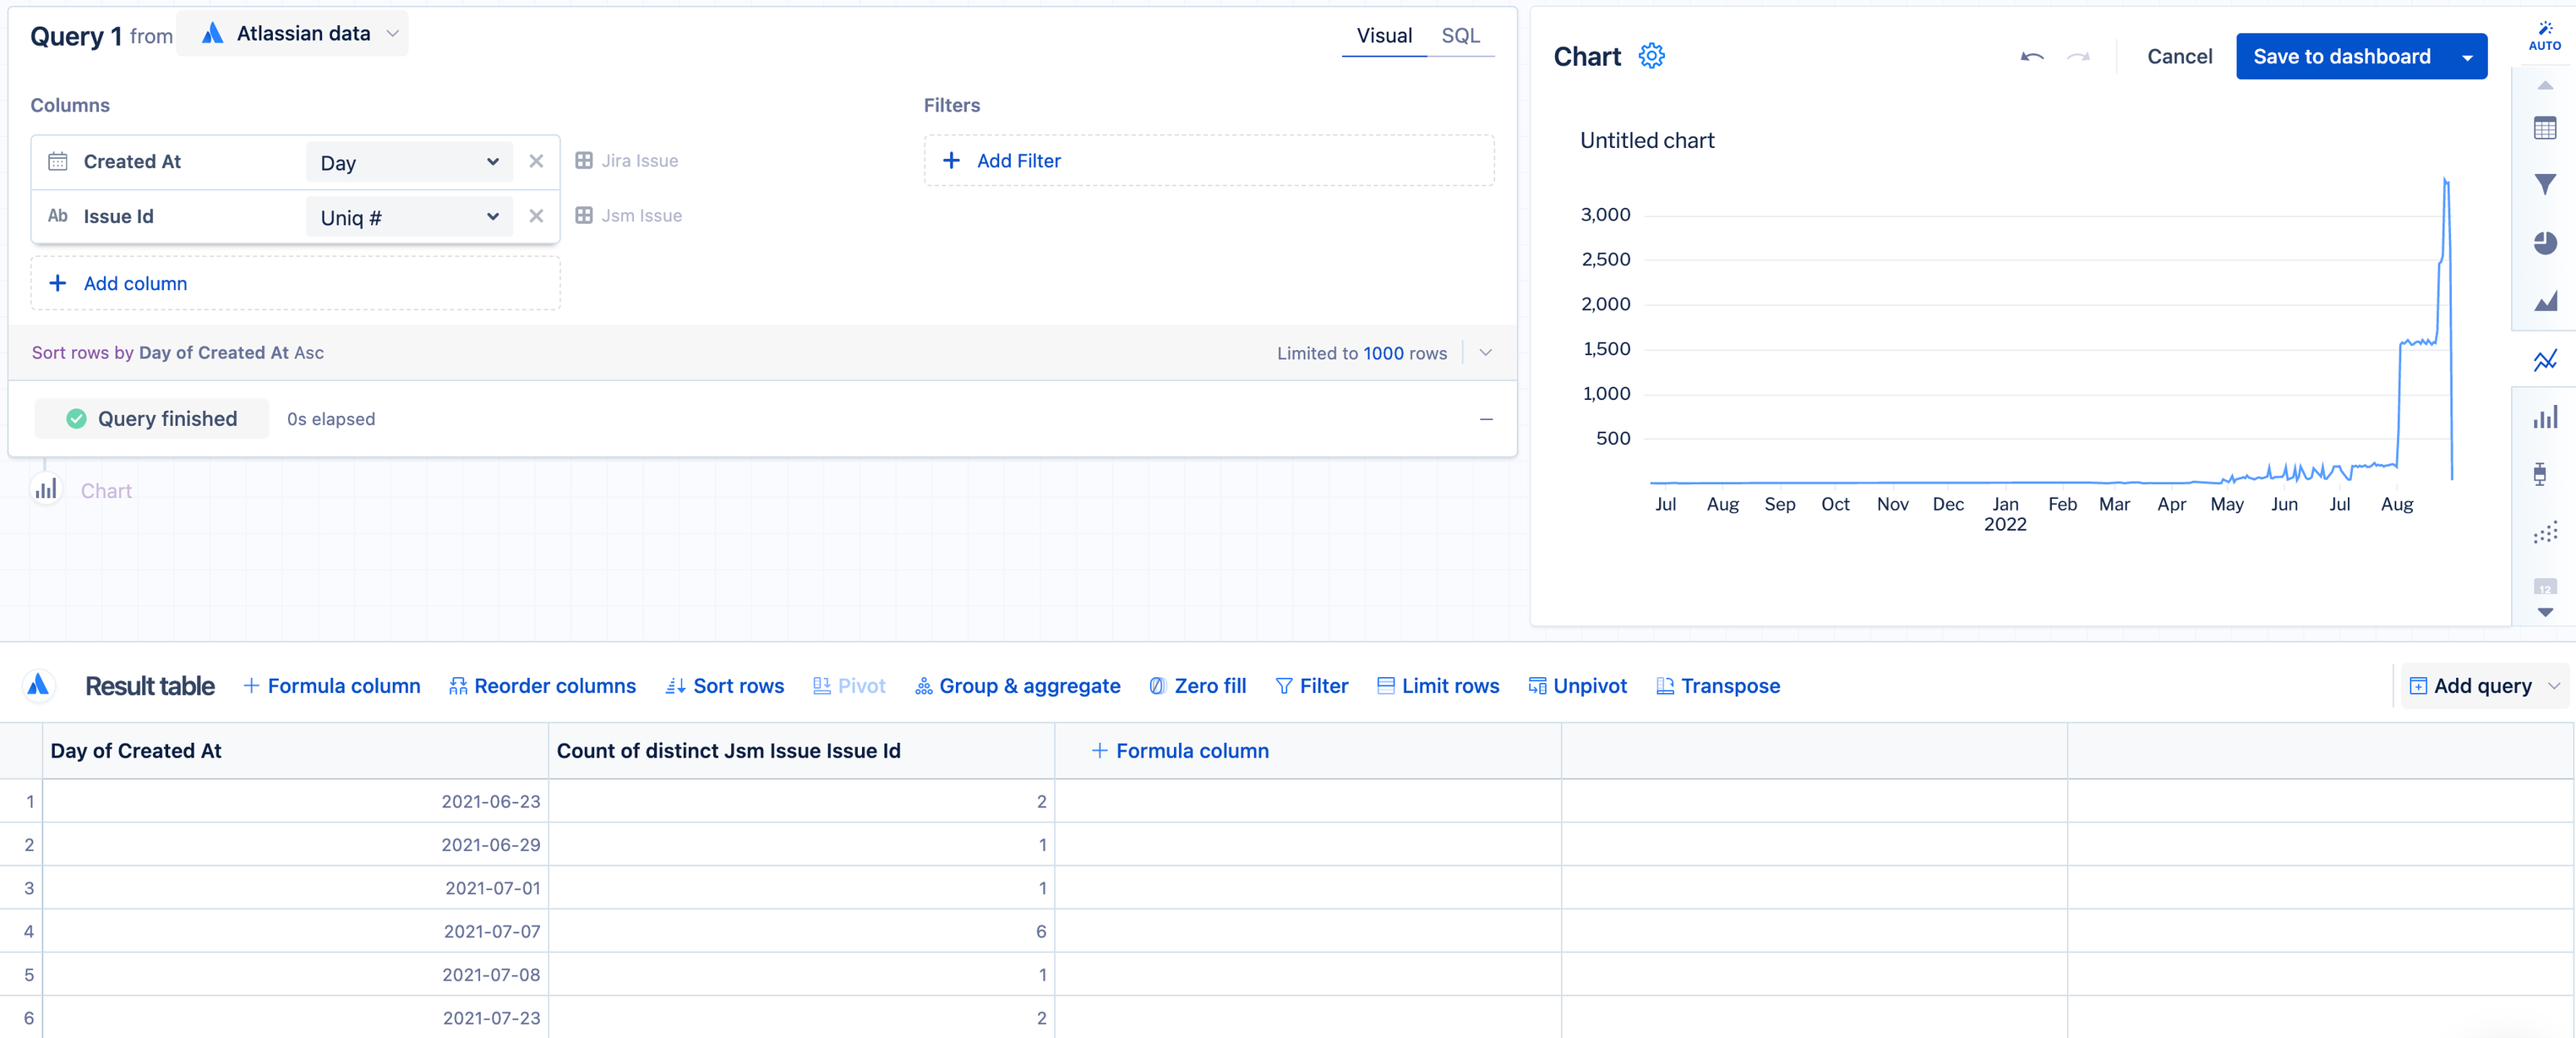The height and width of the screenshot is (1038, 2576).
Task: Open the chart settings gear icon
Action: pyautogui.click(x=1650, y=56)
